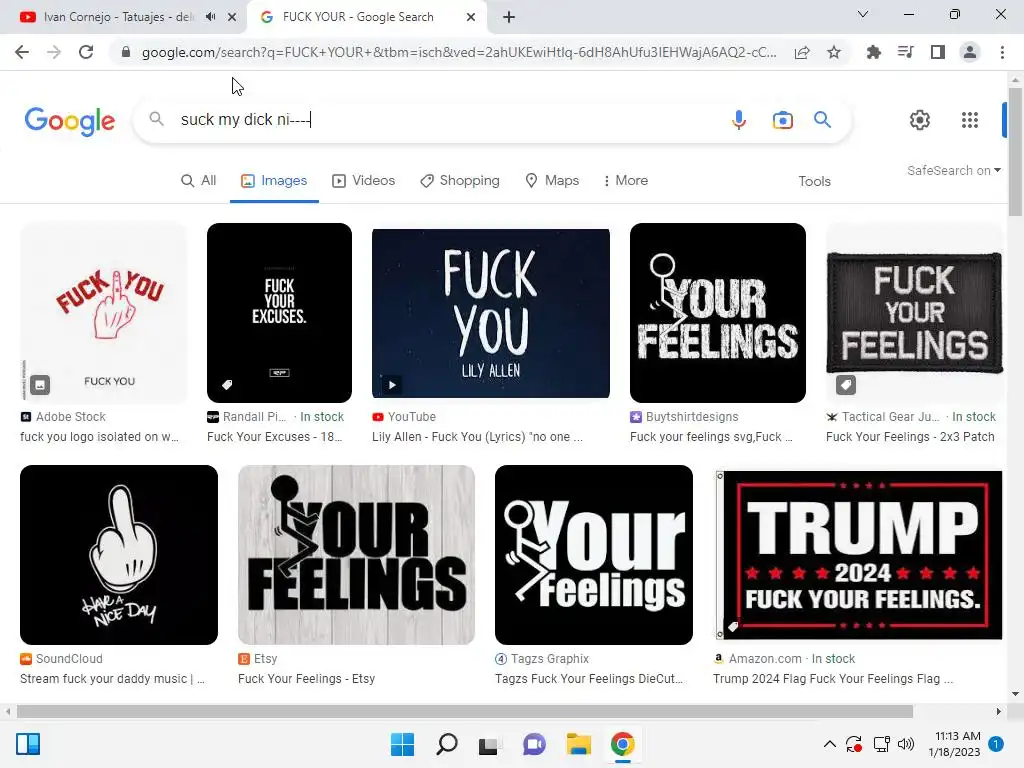Click the share page icon in address bar
Image resolution: width=1024 pixels, height=768 pixels.
tap(802, 52)
